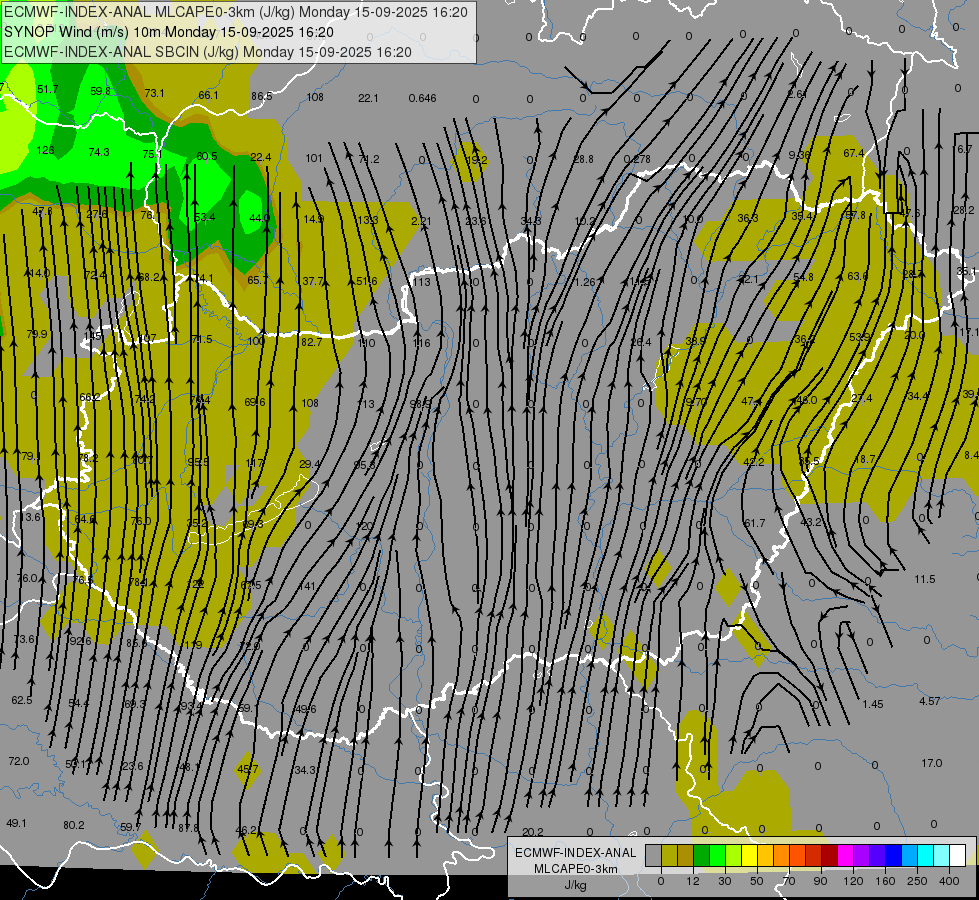Select the pure blue legend swatch
The image size is (979, 900).
click(x=893, y=855)
